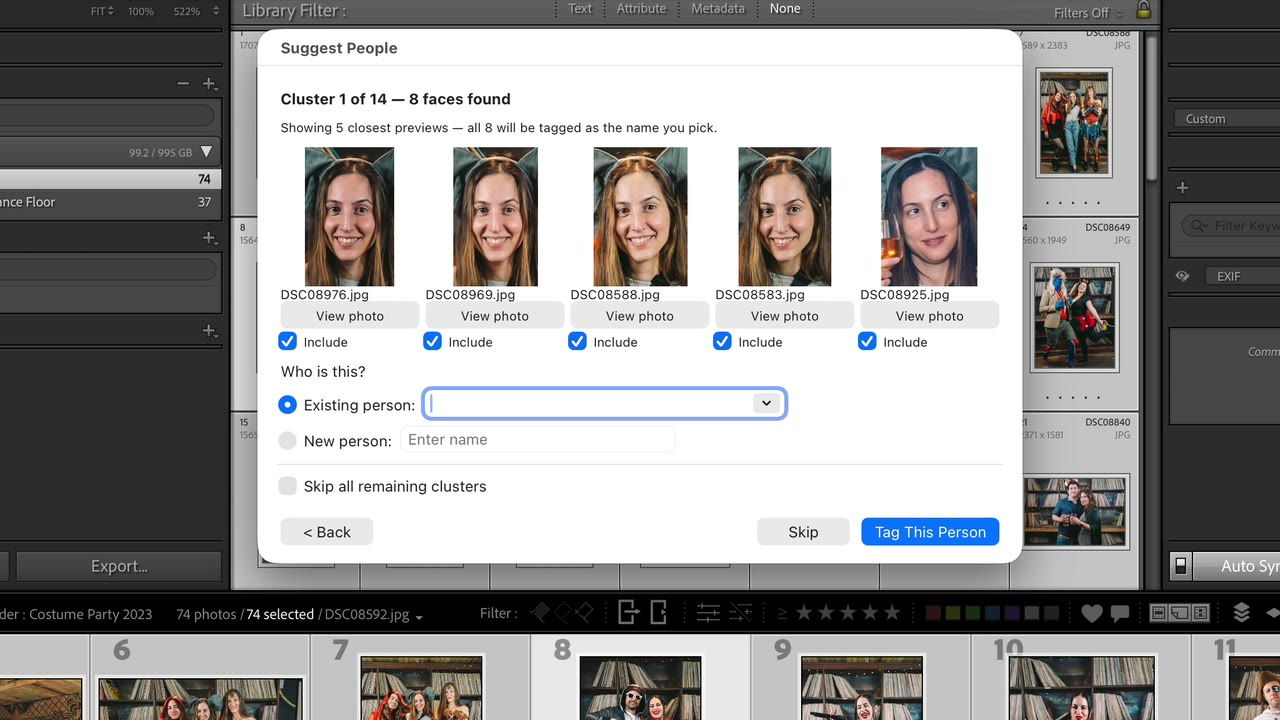Open the Filters Off preset dropdown

pyautogui.click(x=1088, y=13)
